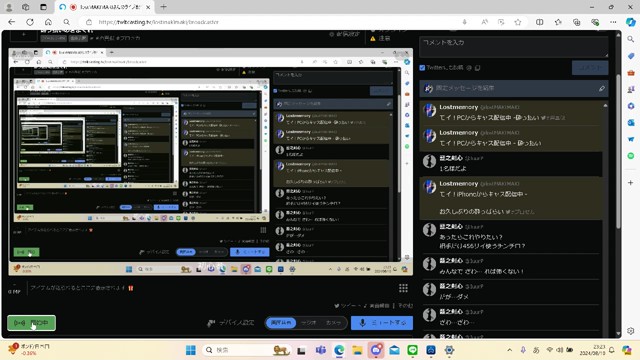Open the Edge settings and more menu
640x360 pixels.
[x=613, y=22]
